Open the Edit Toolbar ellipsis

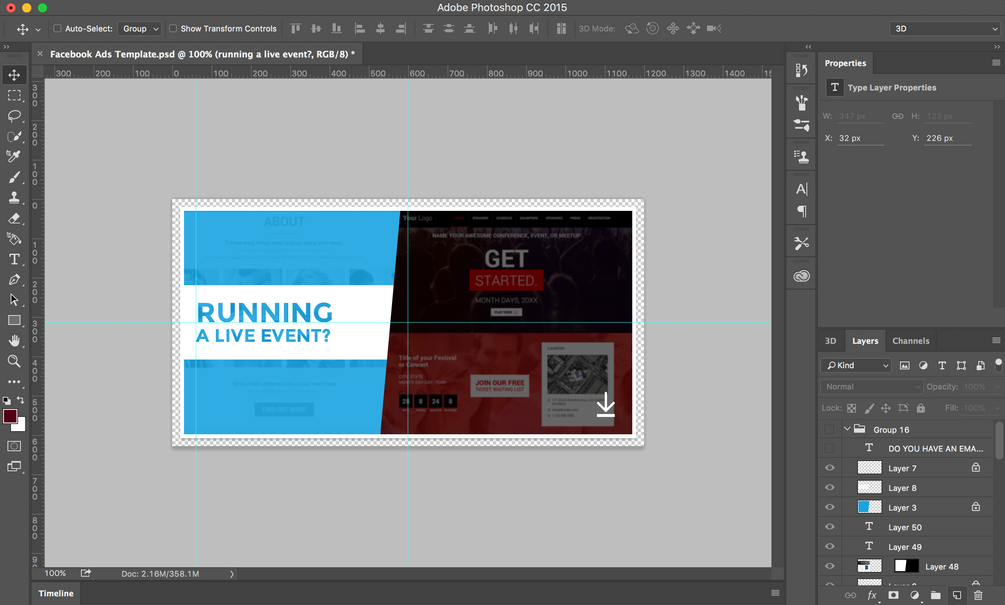tap(14, 381)
